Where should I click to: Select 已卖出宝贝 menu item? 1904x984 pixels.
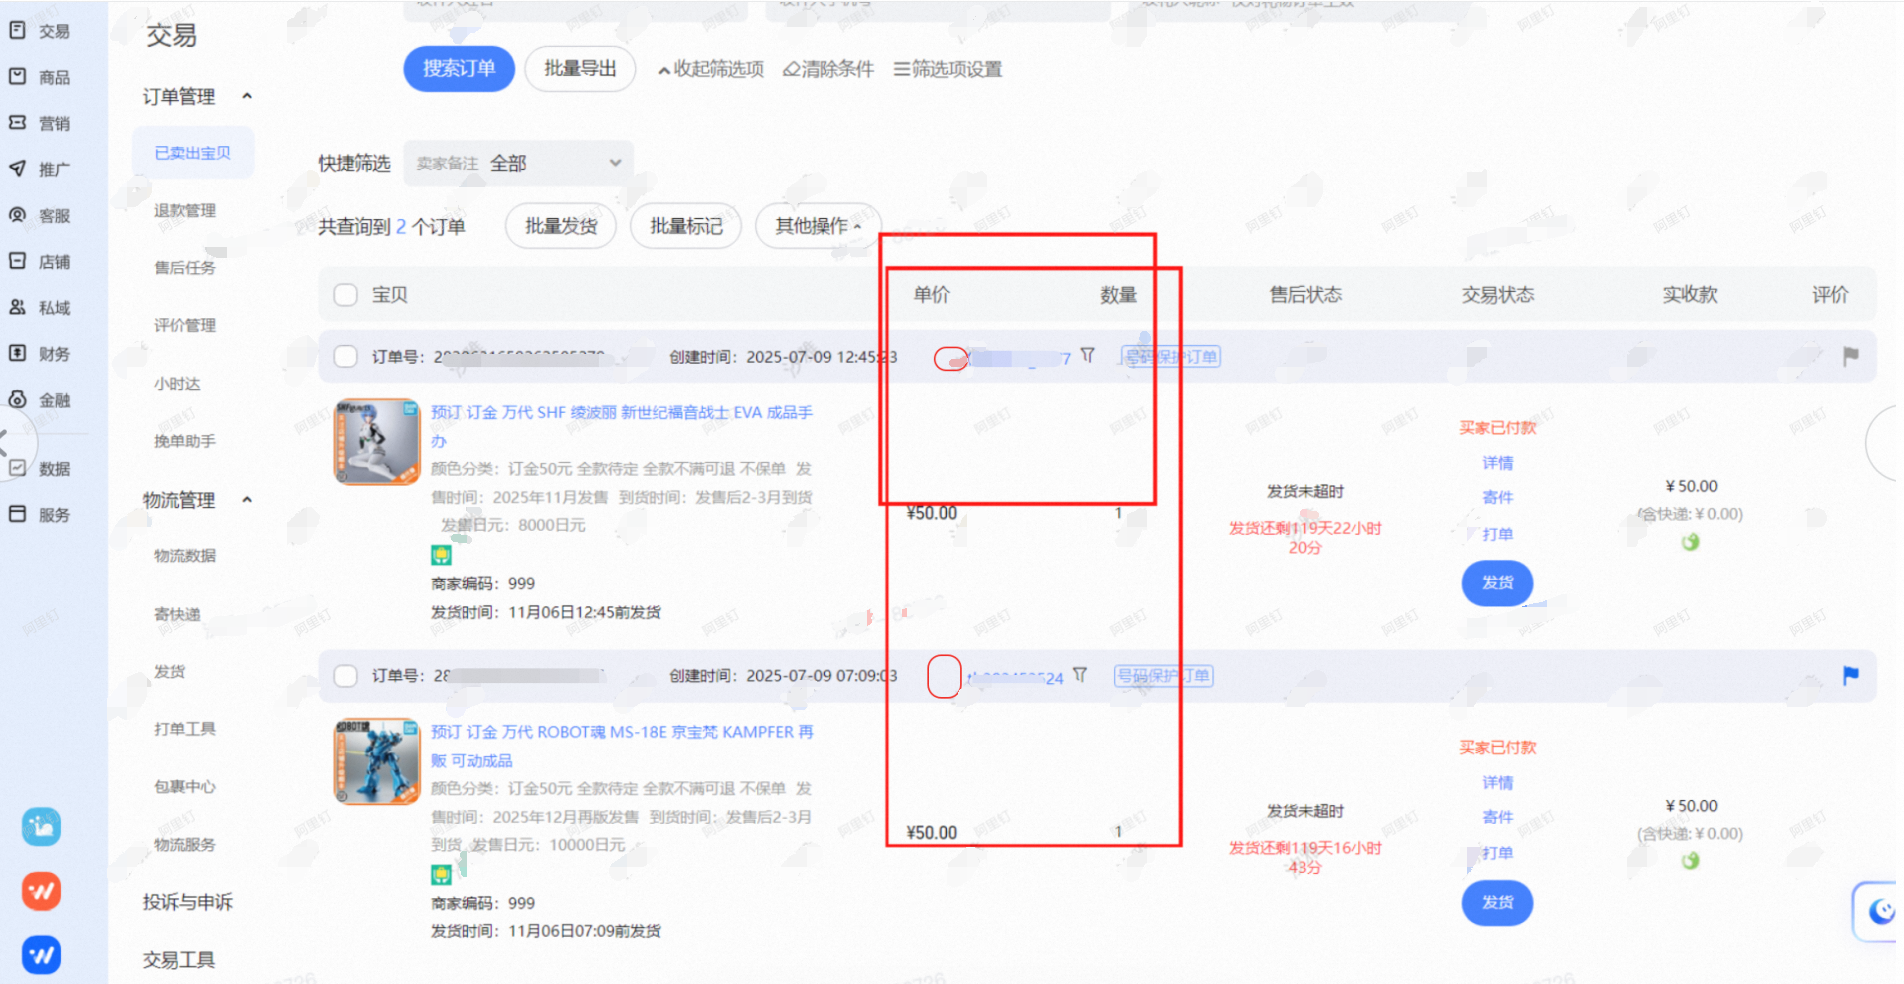click(x=192, y=153)
